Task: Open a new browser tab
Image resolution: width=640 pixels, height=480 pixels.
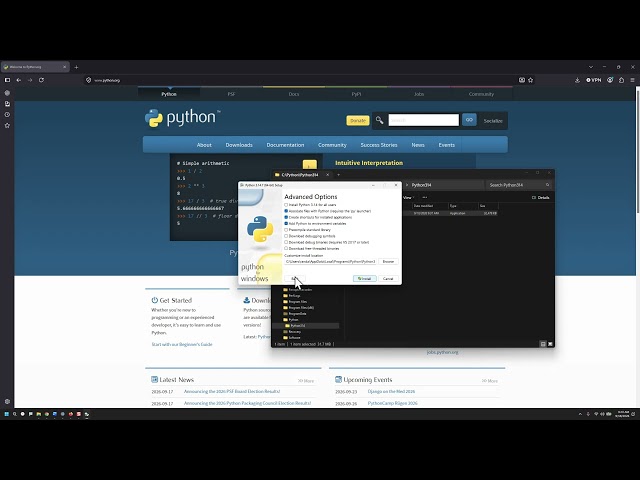Action: click(x=76, y=67)
